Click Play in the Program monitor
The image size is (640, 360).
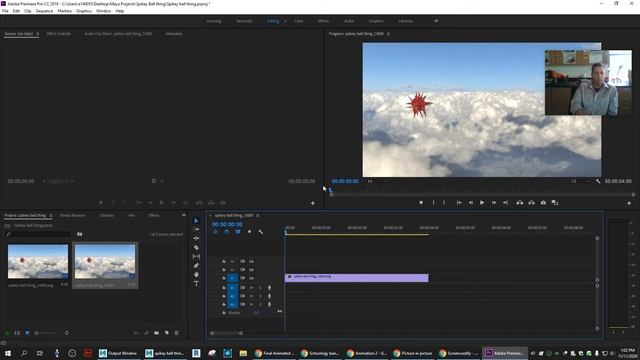click(482, 202)
